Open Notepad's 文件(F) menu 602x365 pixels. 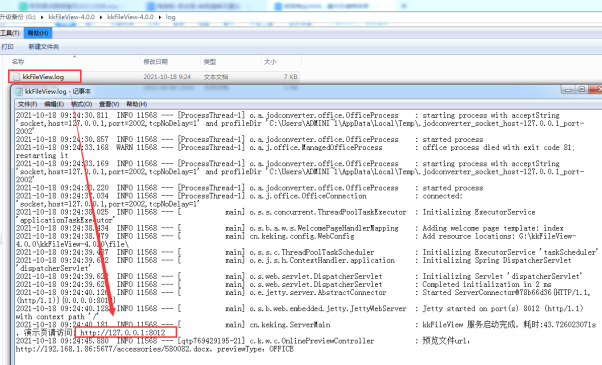pos(28,104)
